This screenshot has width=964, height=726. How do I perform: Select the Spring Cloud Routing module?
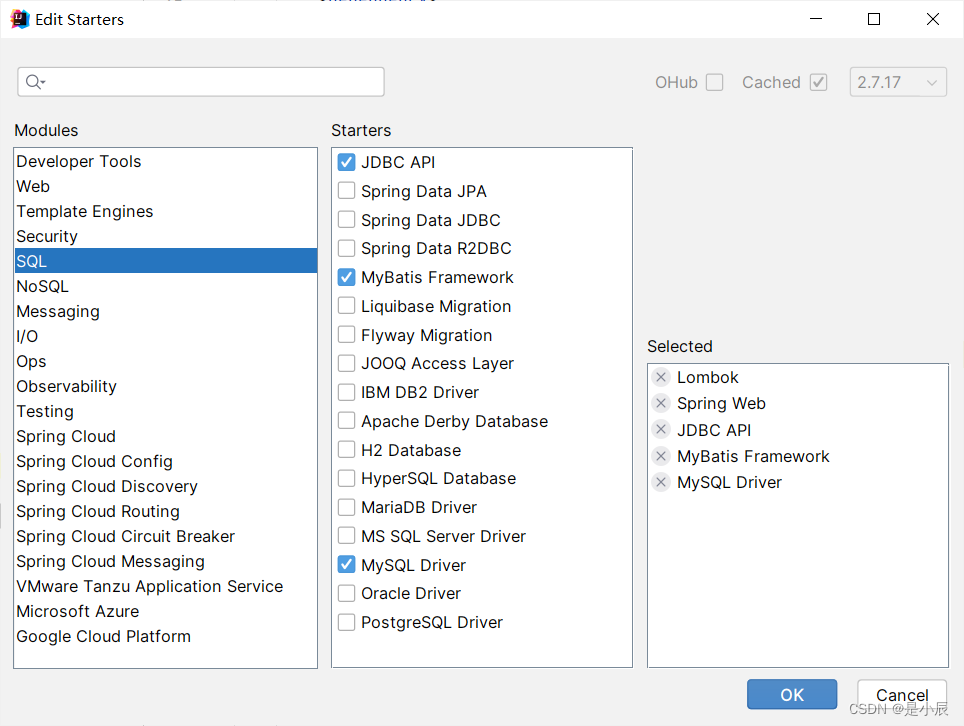pos(165,511)
